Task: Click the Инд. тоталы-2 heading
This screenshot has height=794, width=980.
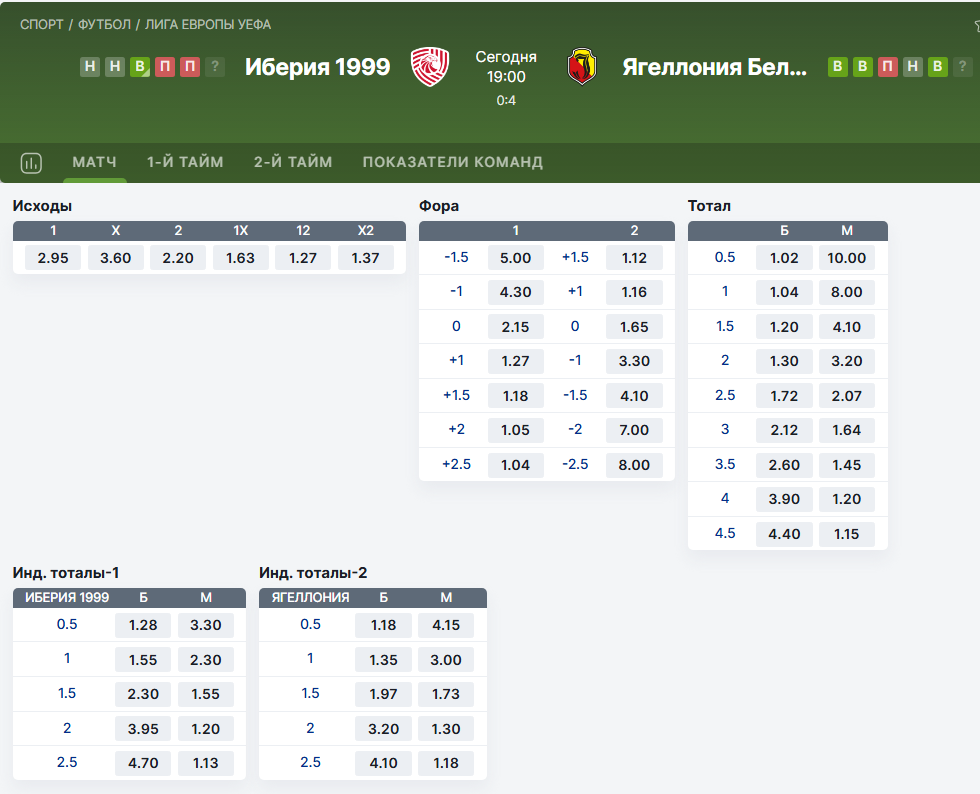Action: point(313,573)
